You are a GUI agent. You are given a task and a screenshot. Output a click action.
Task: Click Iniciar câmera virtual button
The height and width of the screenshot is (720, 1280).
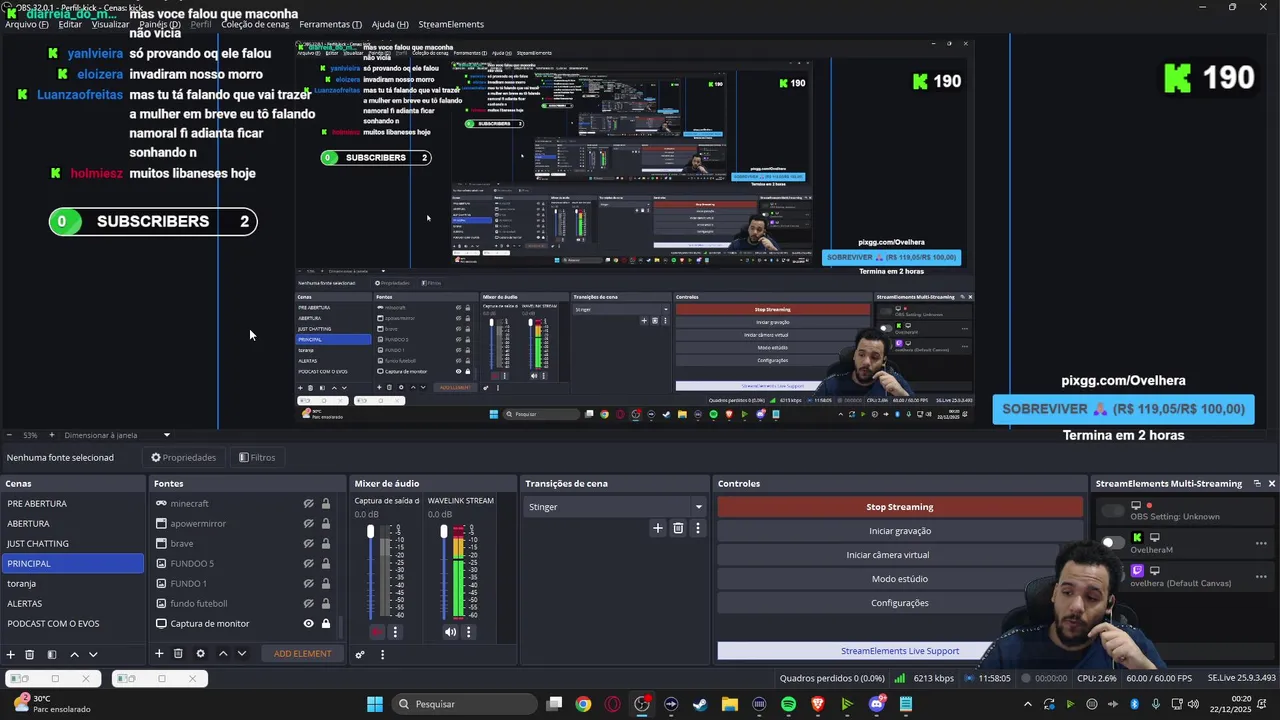[x=888, y=555]
